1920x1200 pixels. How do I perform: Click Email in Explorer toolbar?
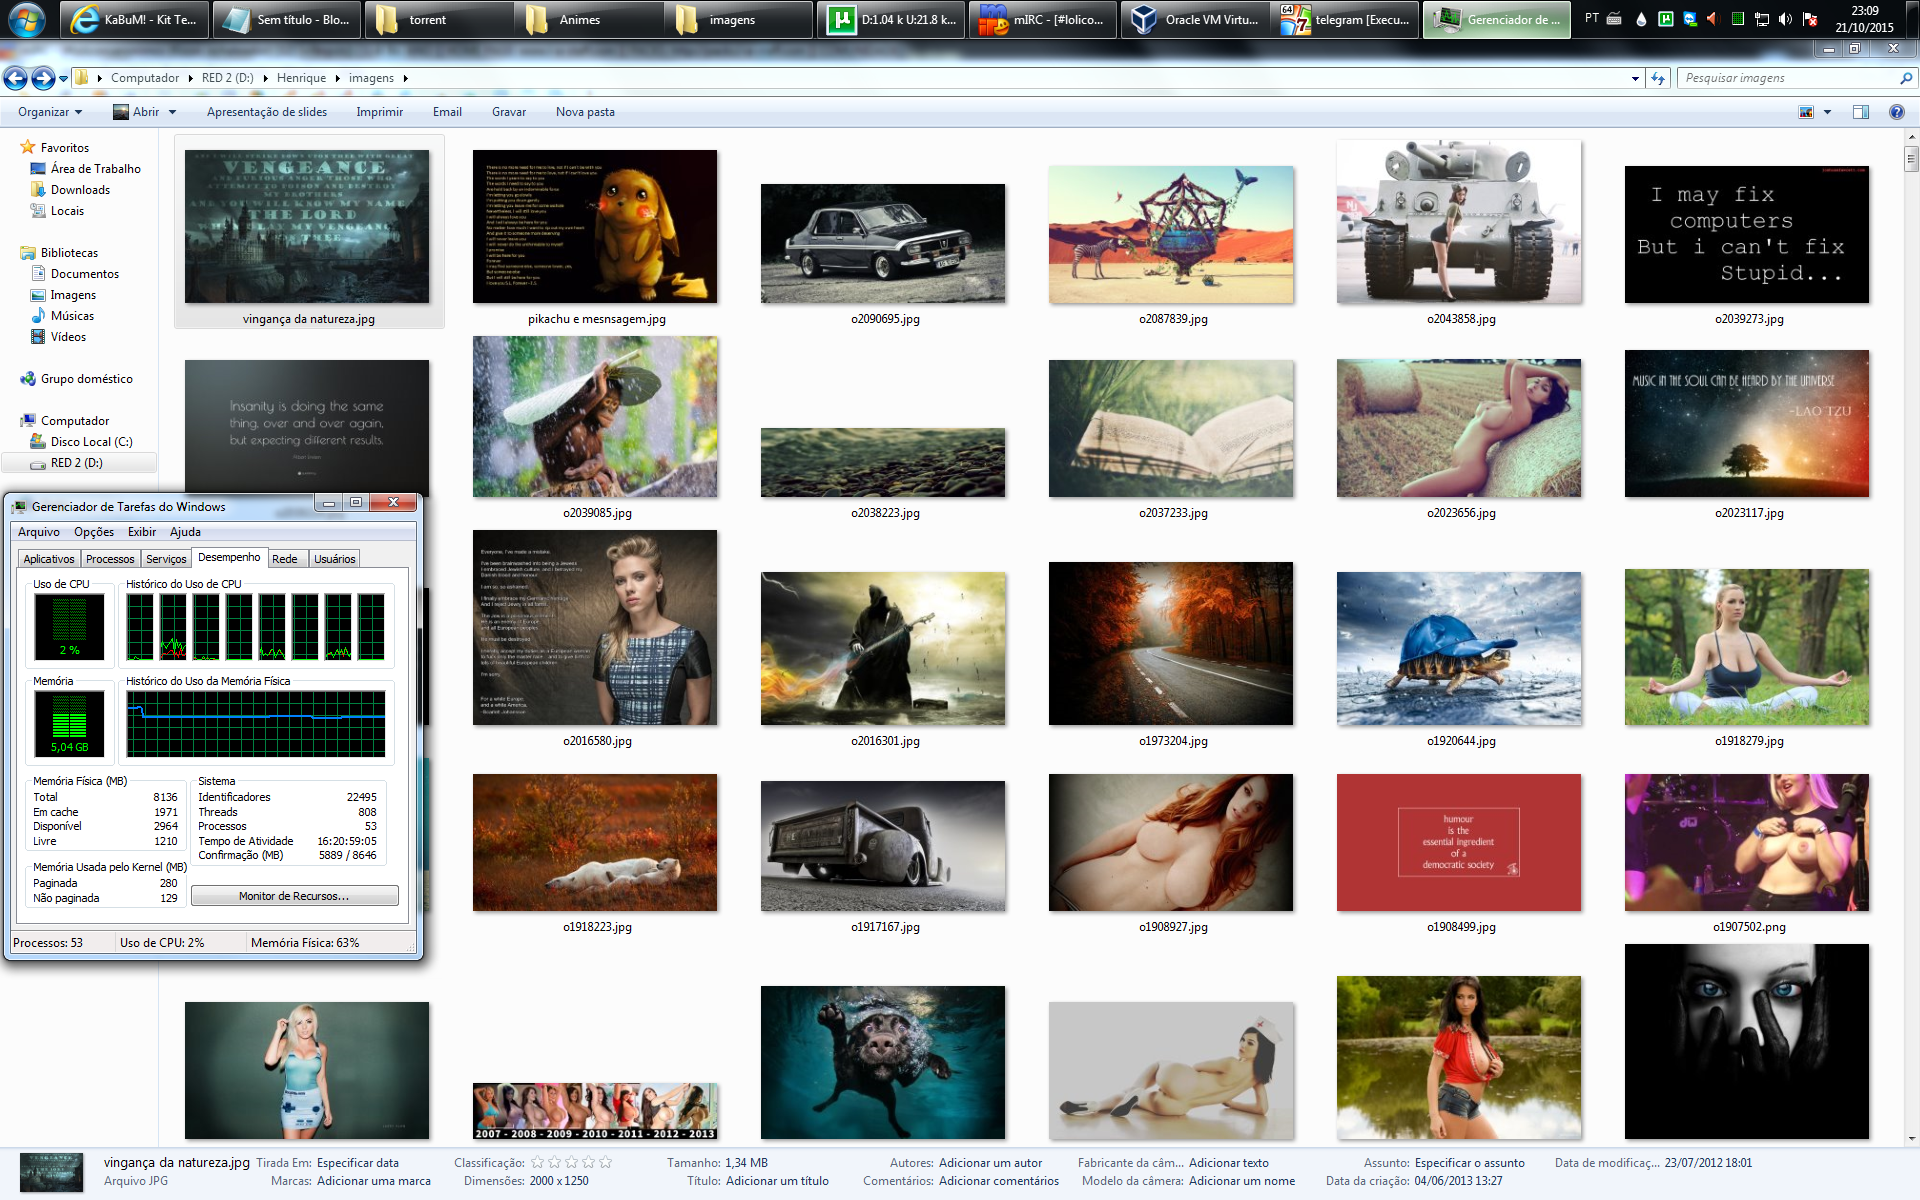pyautogui.click(x=447, y=112)
